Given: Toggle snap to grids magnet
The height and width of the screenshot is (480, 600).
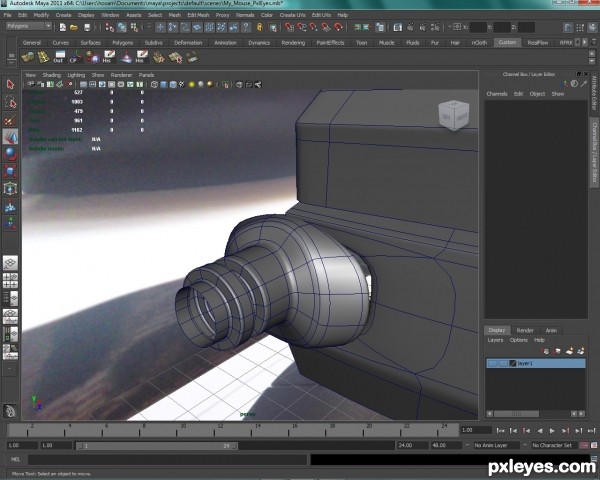Looking at the screenshot, I should point(289,27).
